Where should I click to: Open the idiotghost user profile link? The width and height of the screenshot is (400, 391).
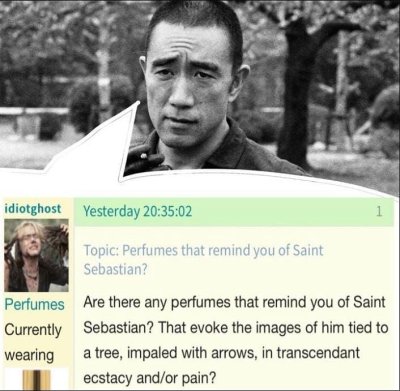[33, 209]
